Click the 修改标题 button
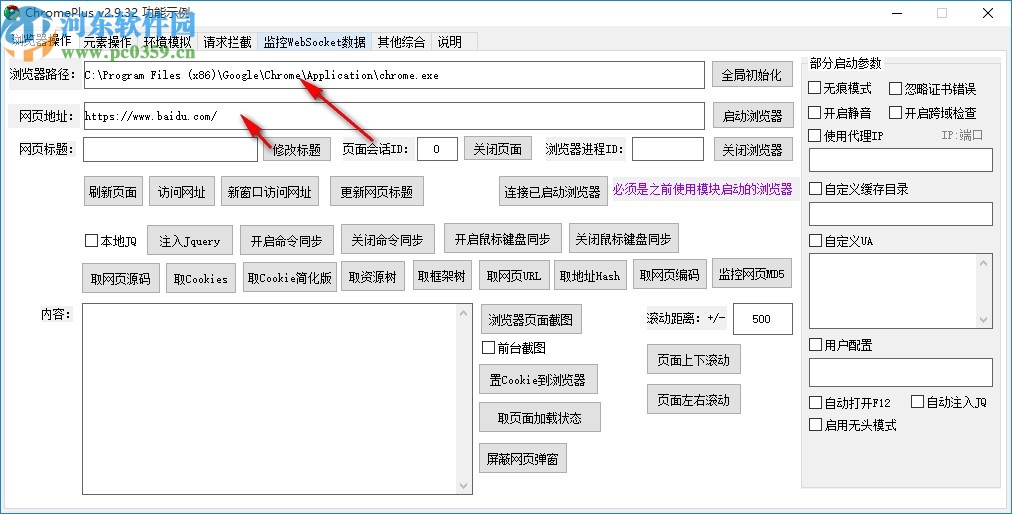Screen dimensions: 1012x514 click(x=297, y=150)
